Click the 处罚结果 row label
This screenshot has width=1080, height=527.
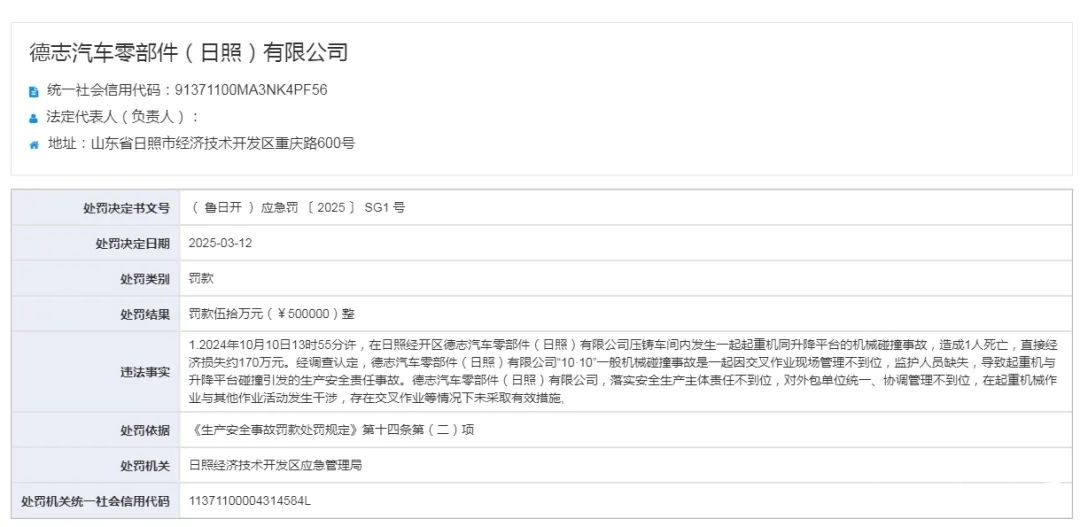click(x=145, y=315)
